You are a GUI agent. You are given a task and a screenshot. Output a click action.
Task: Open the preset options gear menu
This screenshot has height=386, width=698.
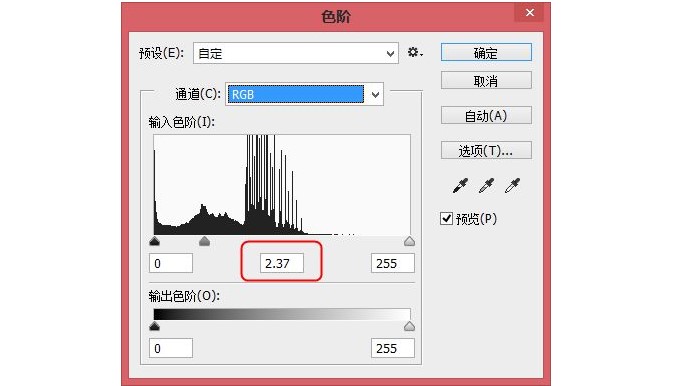tap(415, 53)
